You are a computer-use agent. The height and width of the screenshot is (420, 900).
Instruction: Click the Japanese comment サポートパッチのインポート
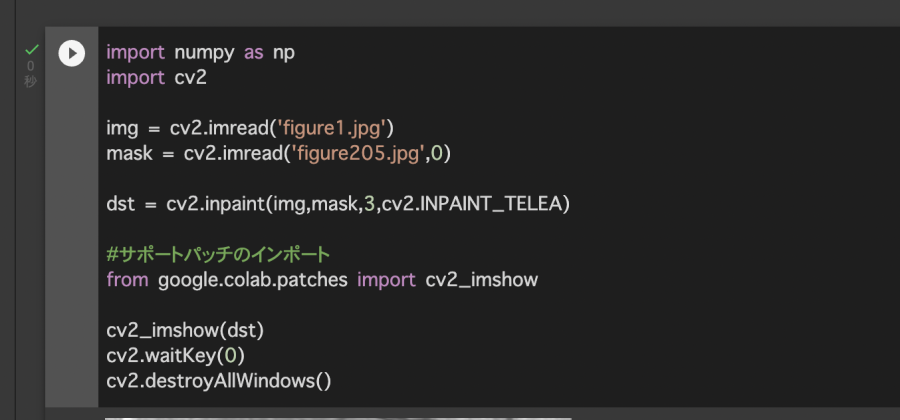[218, 255]
